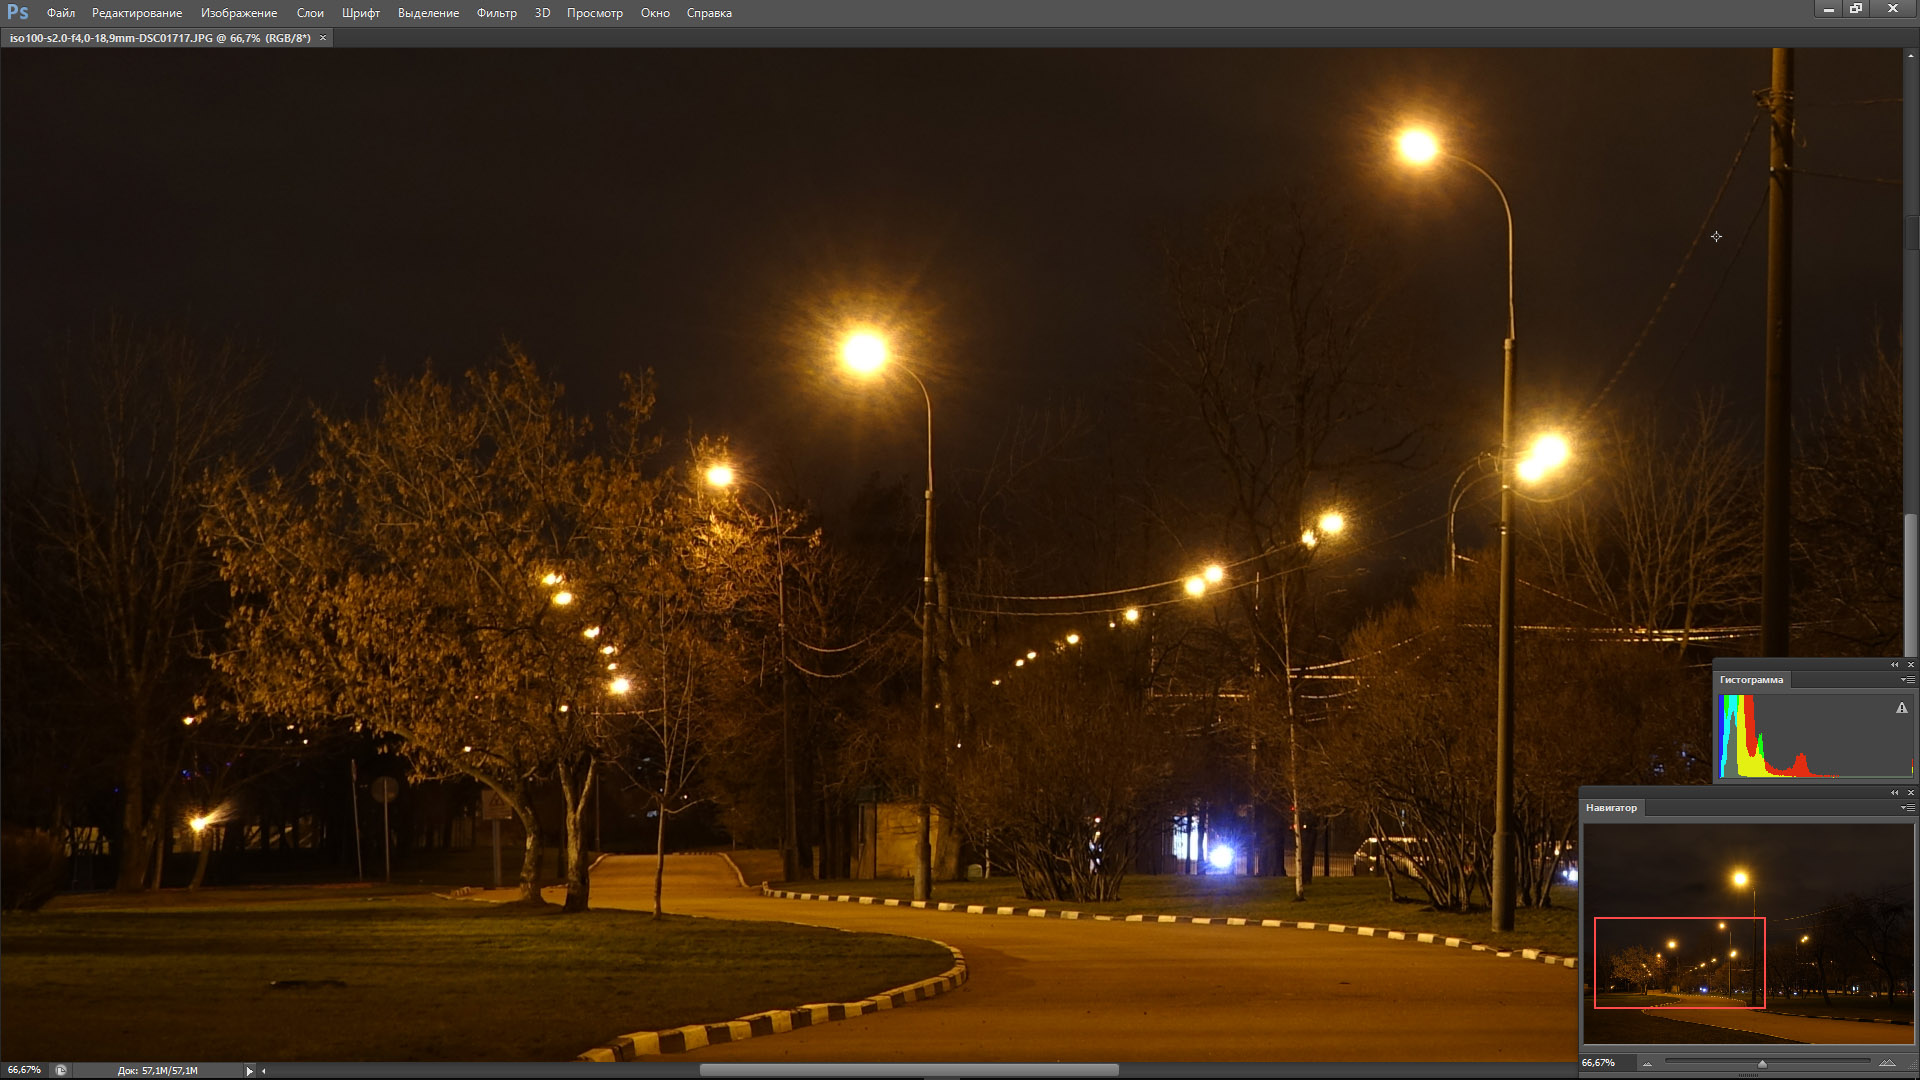This screenshot has width=1920, height=1080.
Task: Open the Фильтр menu
Action: 496,13
